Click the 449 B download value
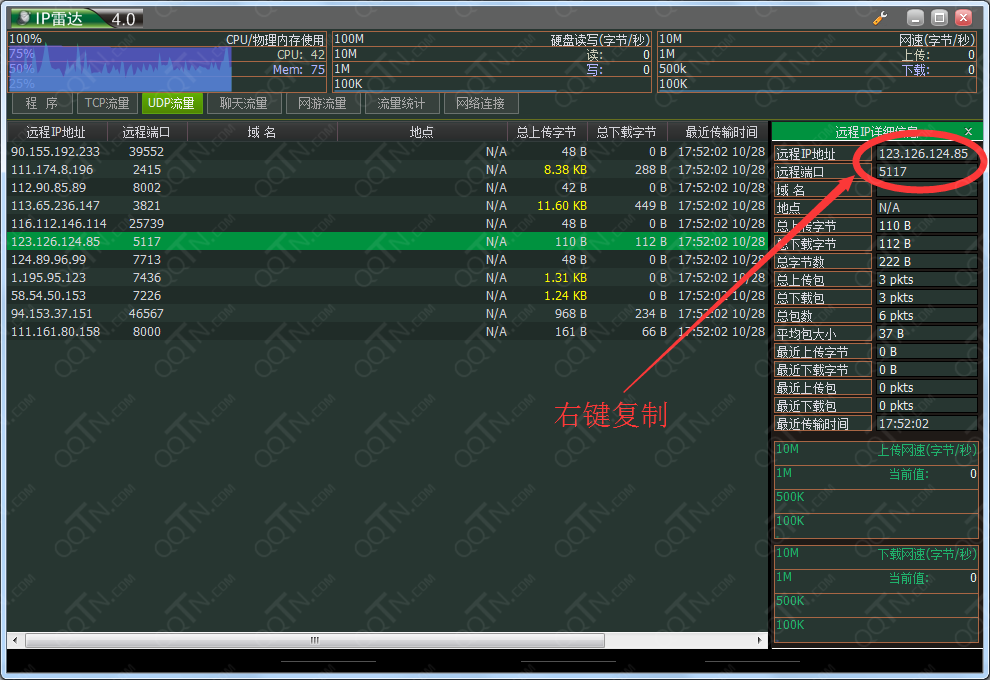This screenshot has width=990, height=680. tap(650, 205)
